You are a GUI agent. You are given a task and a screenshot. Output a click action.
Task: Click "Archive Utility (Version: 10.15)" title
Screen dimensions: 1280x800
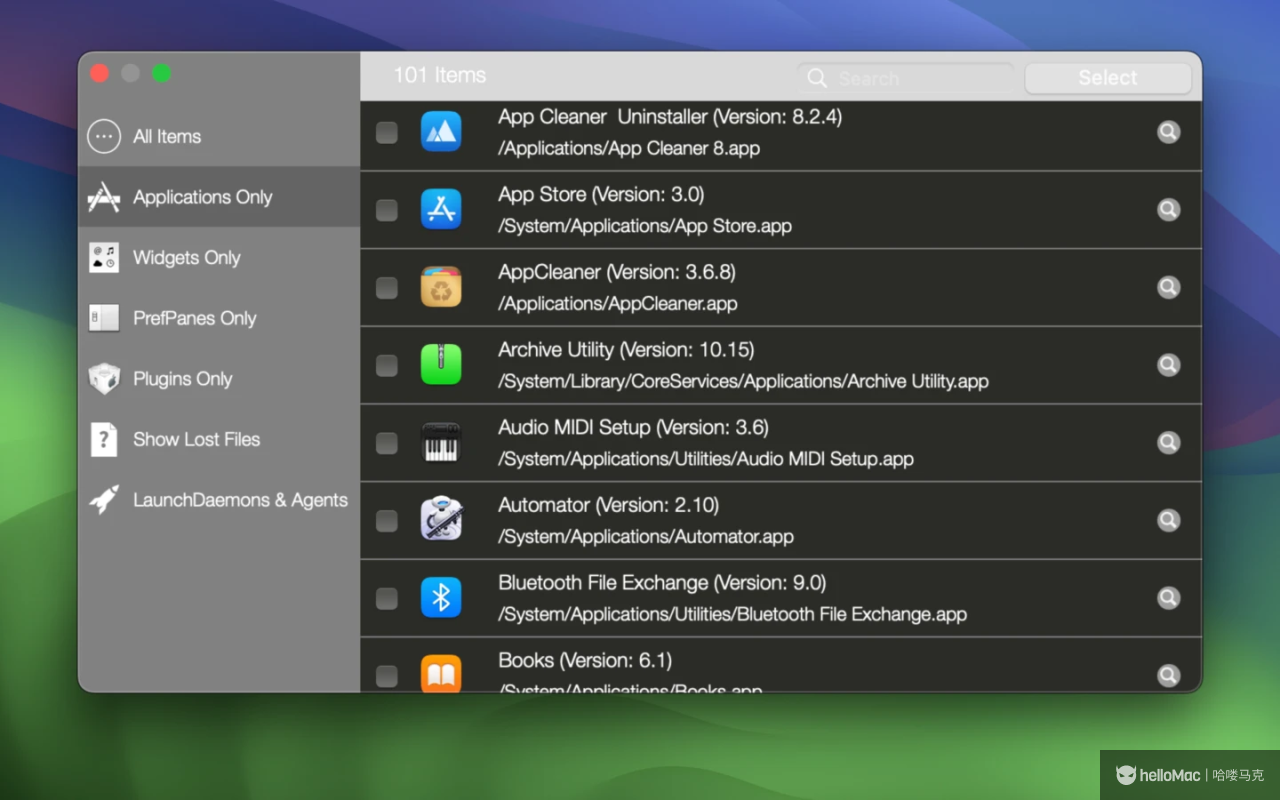[x=626, y=350]
